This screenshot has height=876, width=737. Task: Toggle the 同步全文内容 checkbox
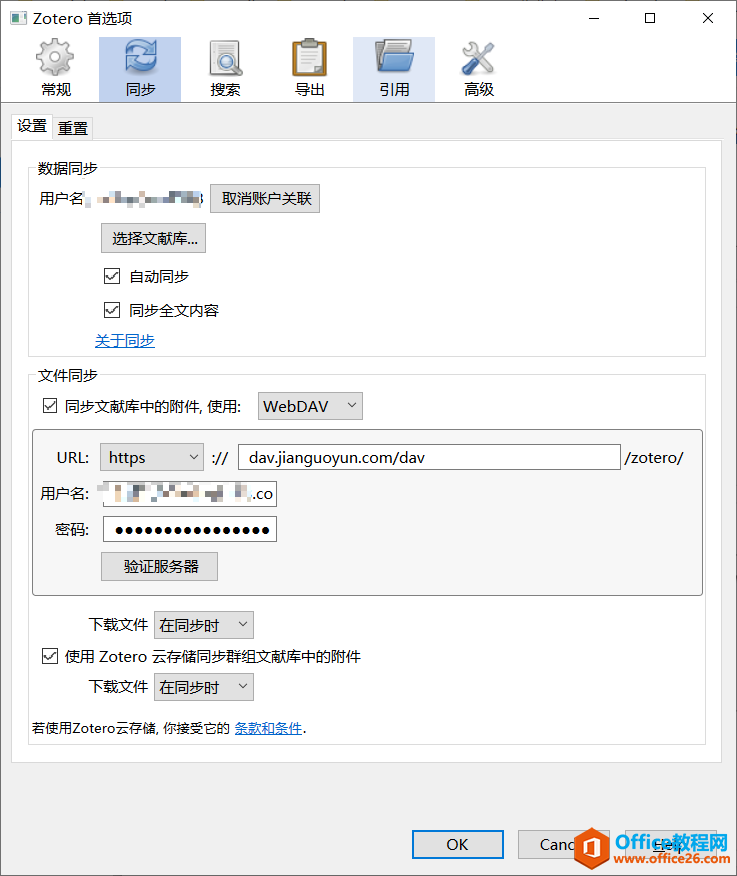point(112,310)
